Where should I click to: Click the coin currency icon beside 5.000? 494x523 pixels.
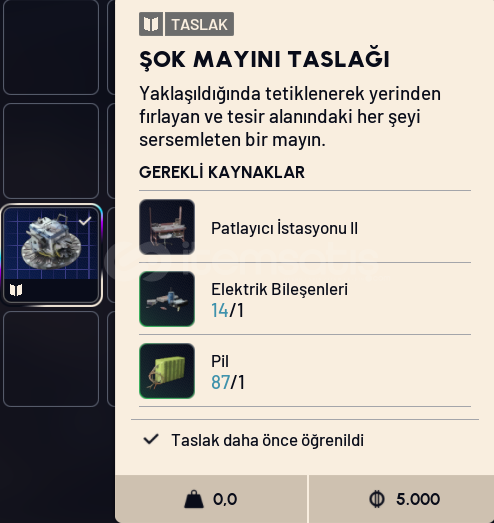click(377, 499)
